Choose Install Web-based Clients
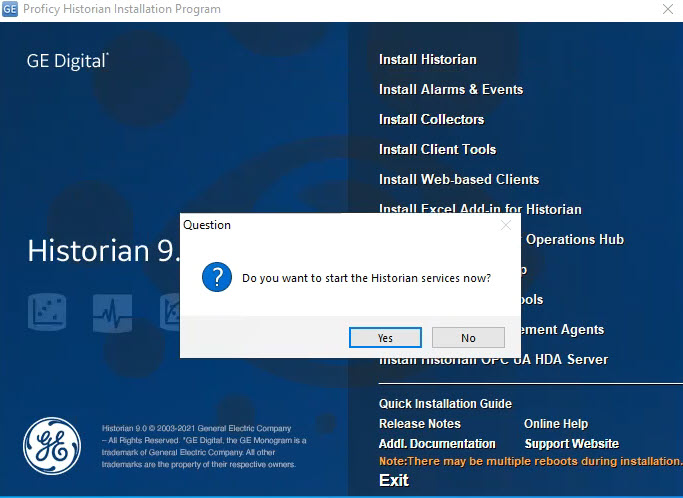This screenshot has height=498, width=683. coord(459,180)
